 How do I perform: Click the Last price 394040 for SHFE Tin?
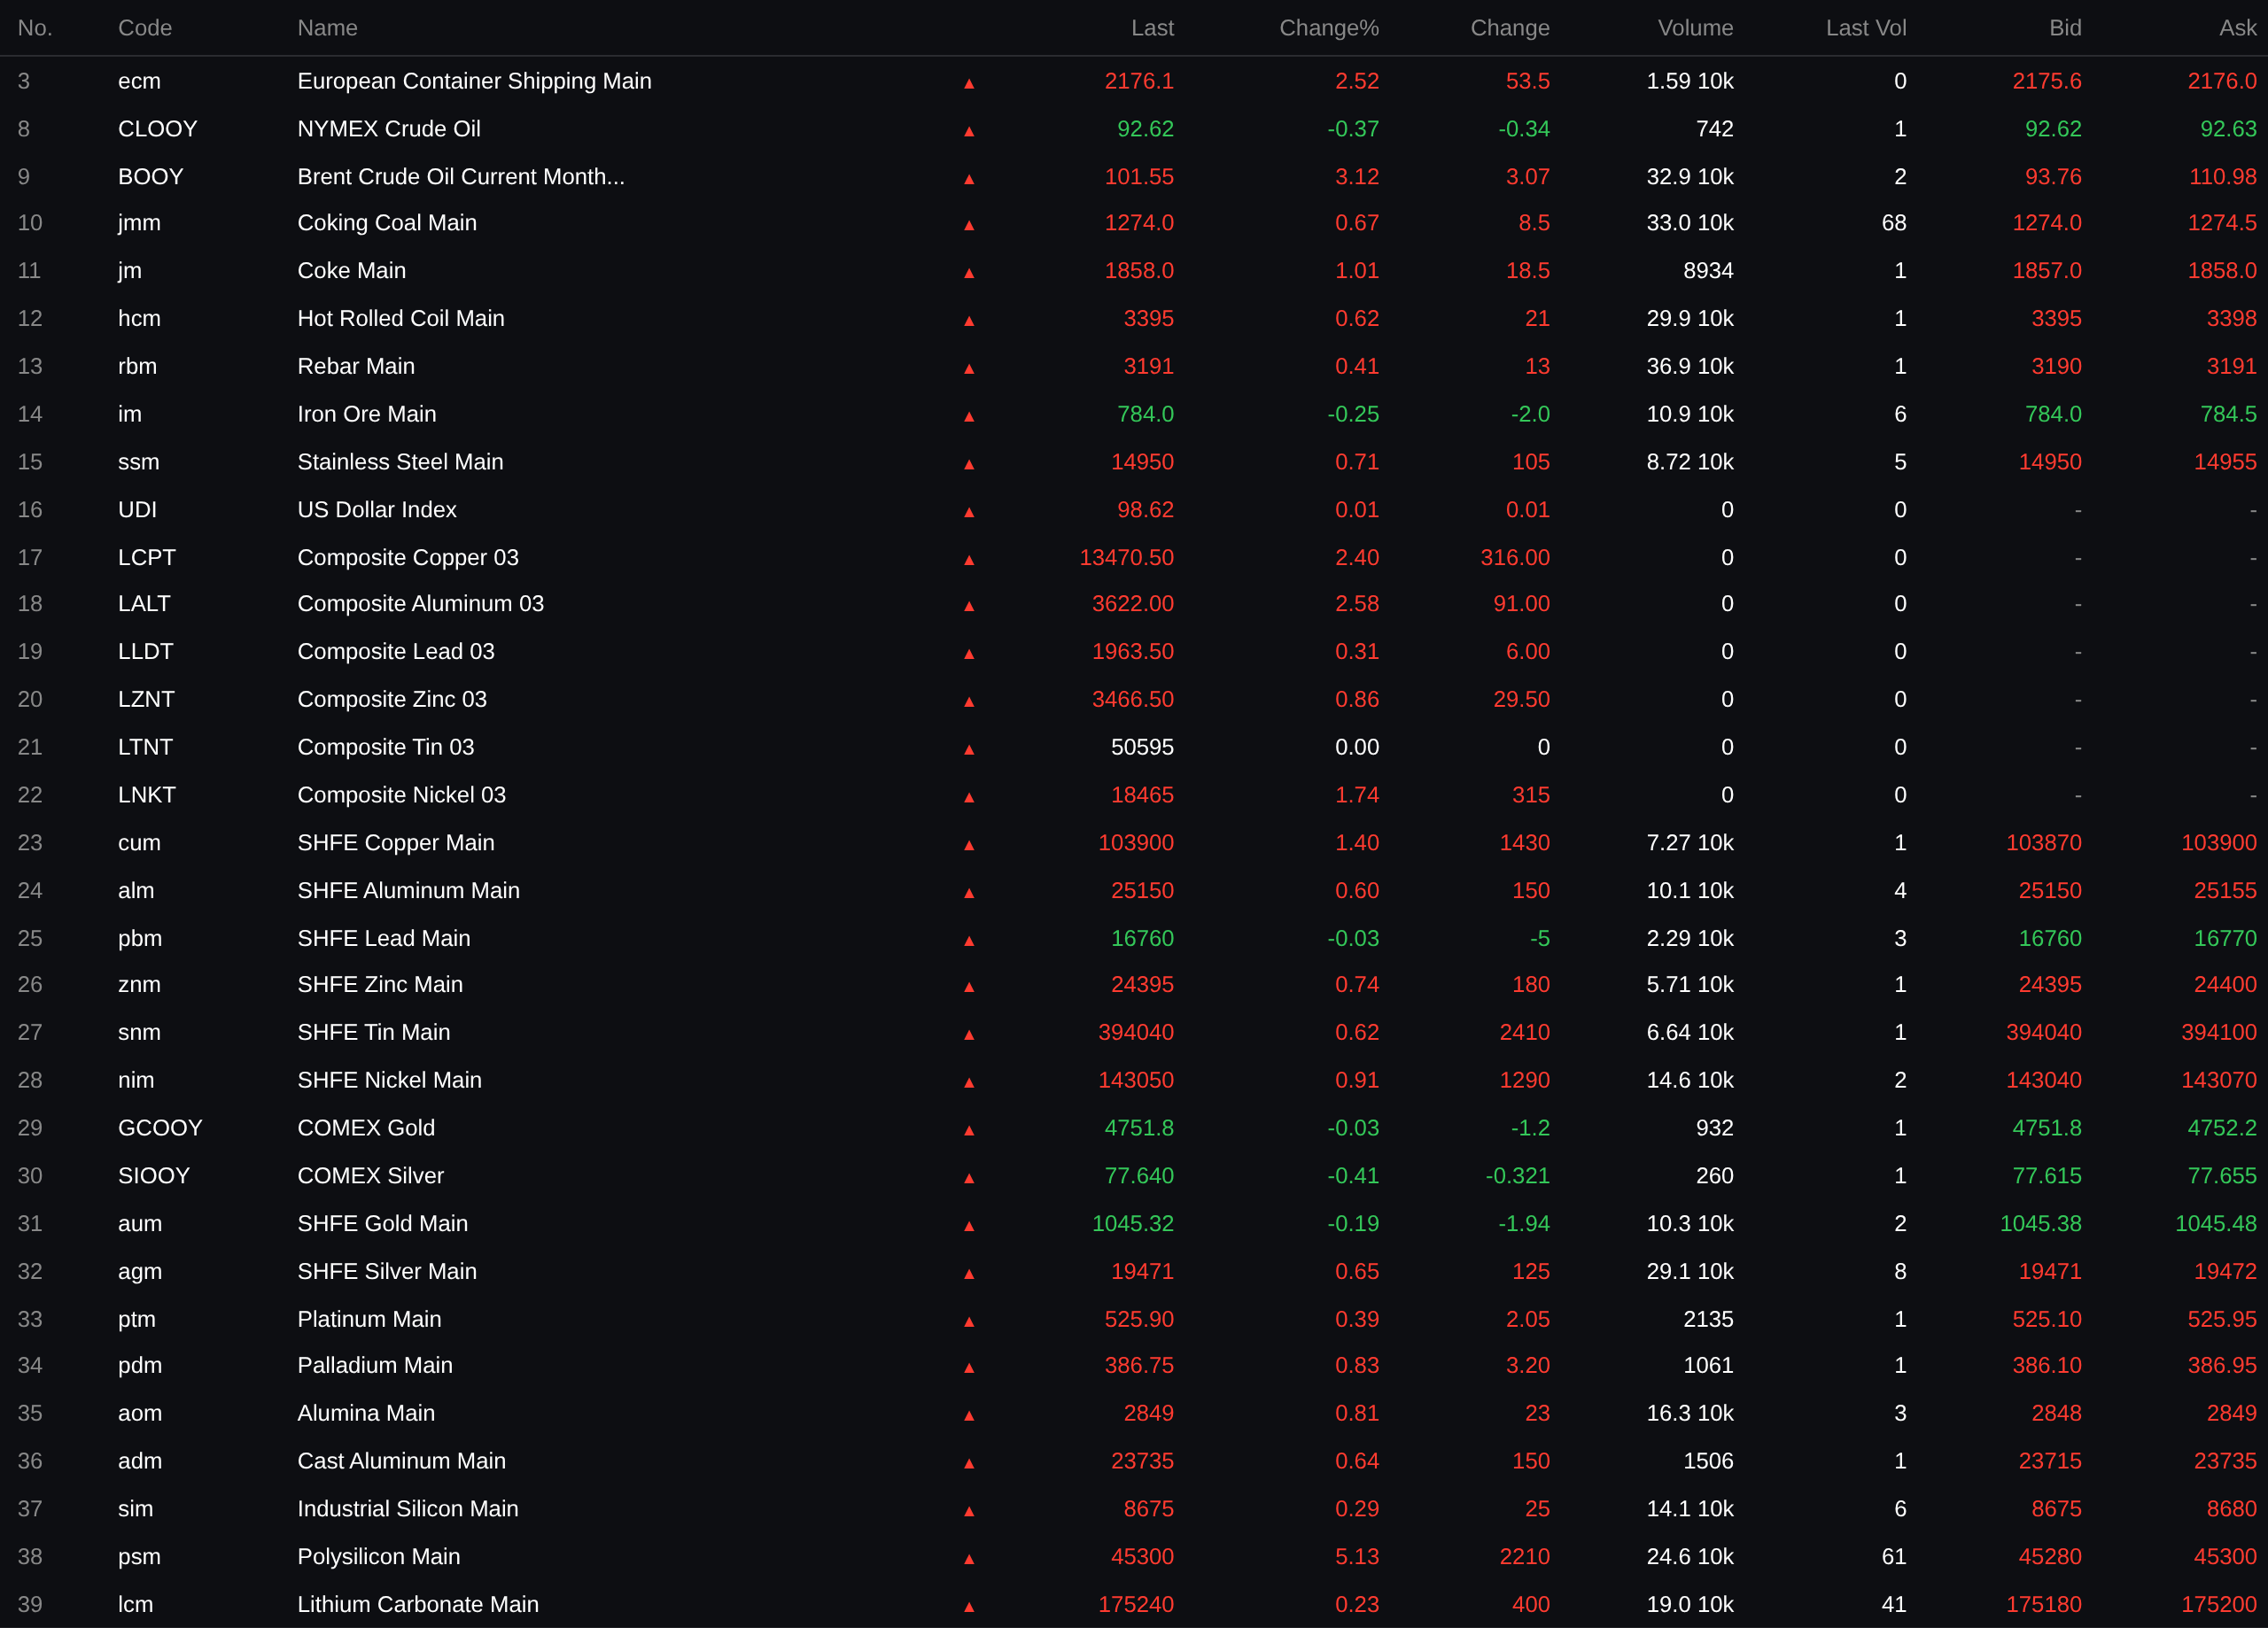tap(1135, 1032)
